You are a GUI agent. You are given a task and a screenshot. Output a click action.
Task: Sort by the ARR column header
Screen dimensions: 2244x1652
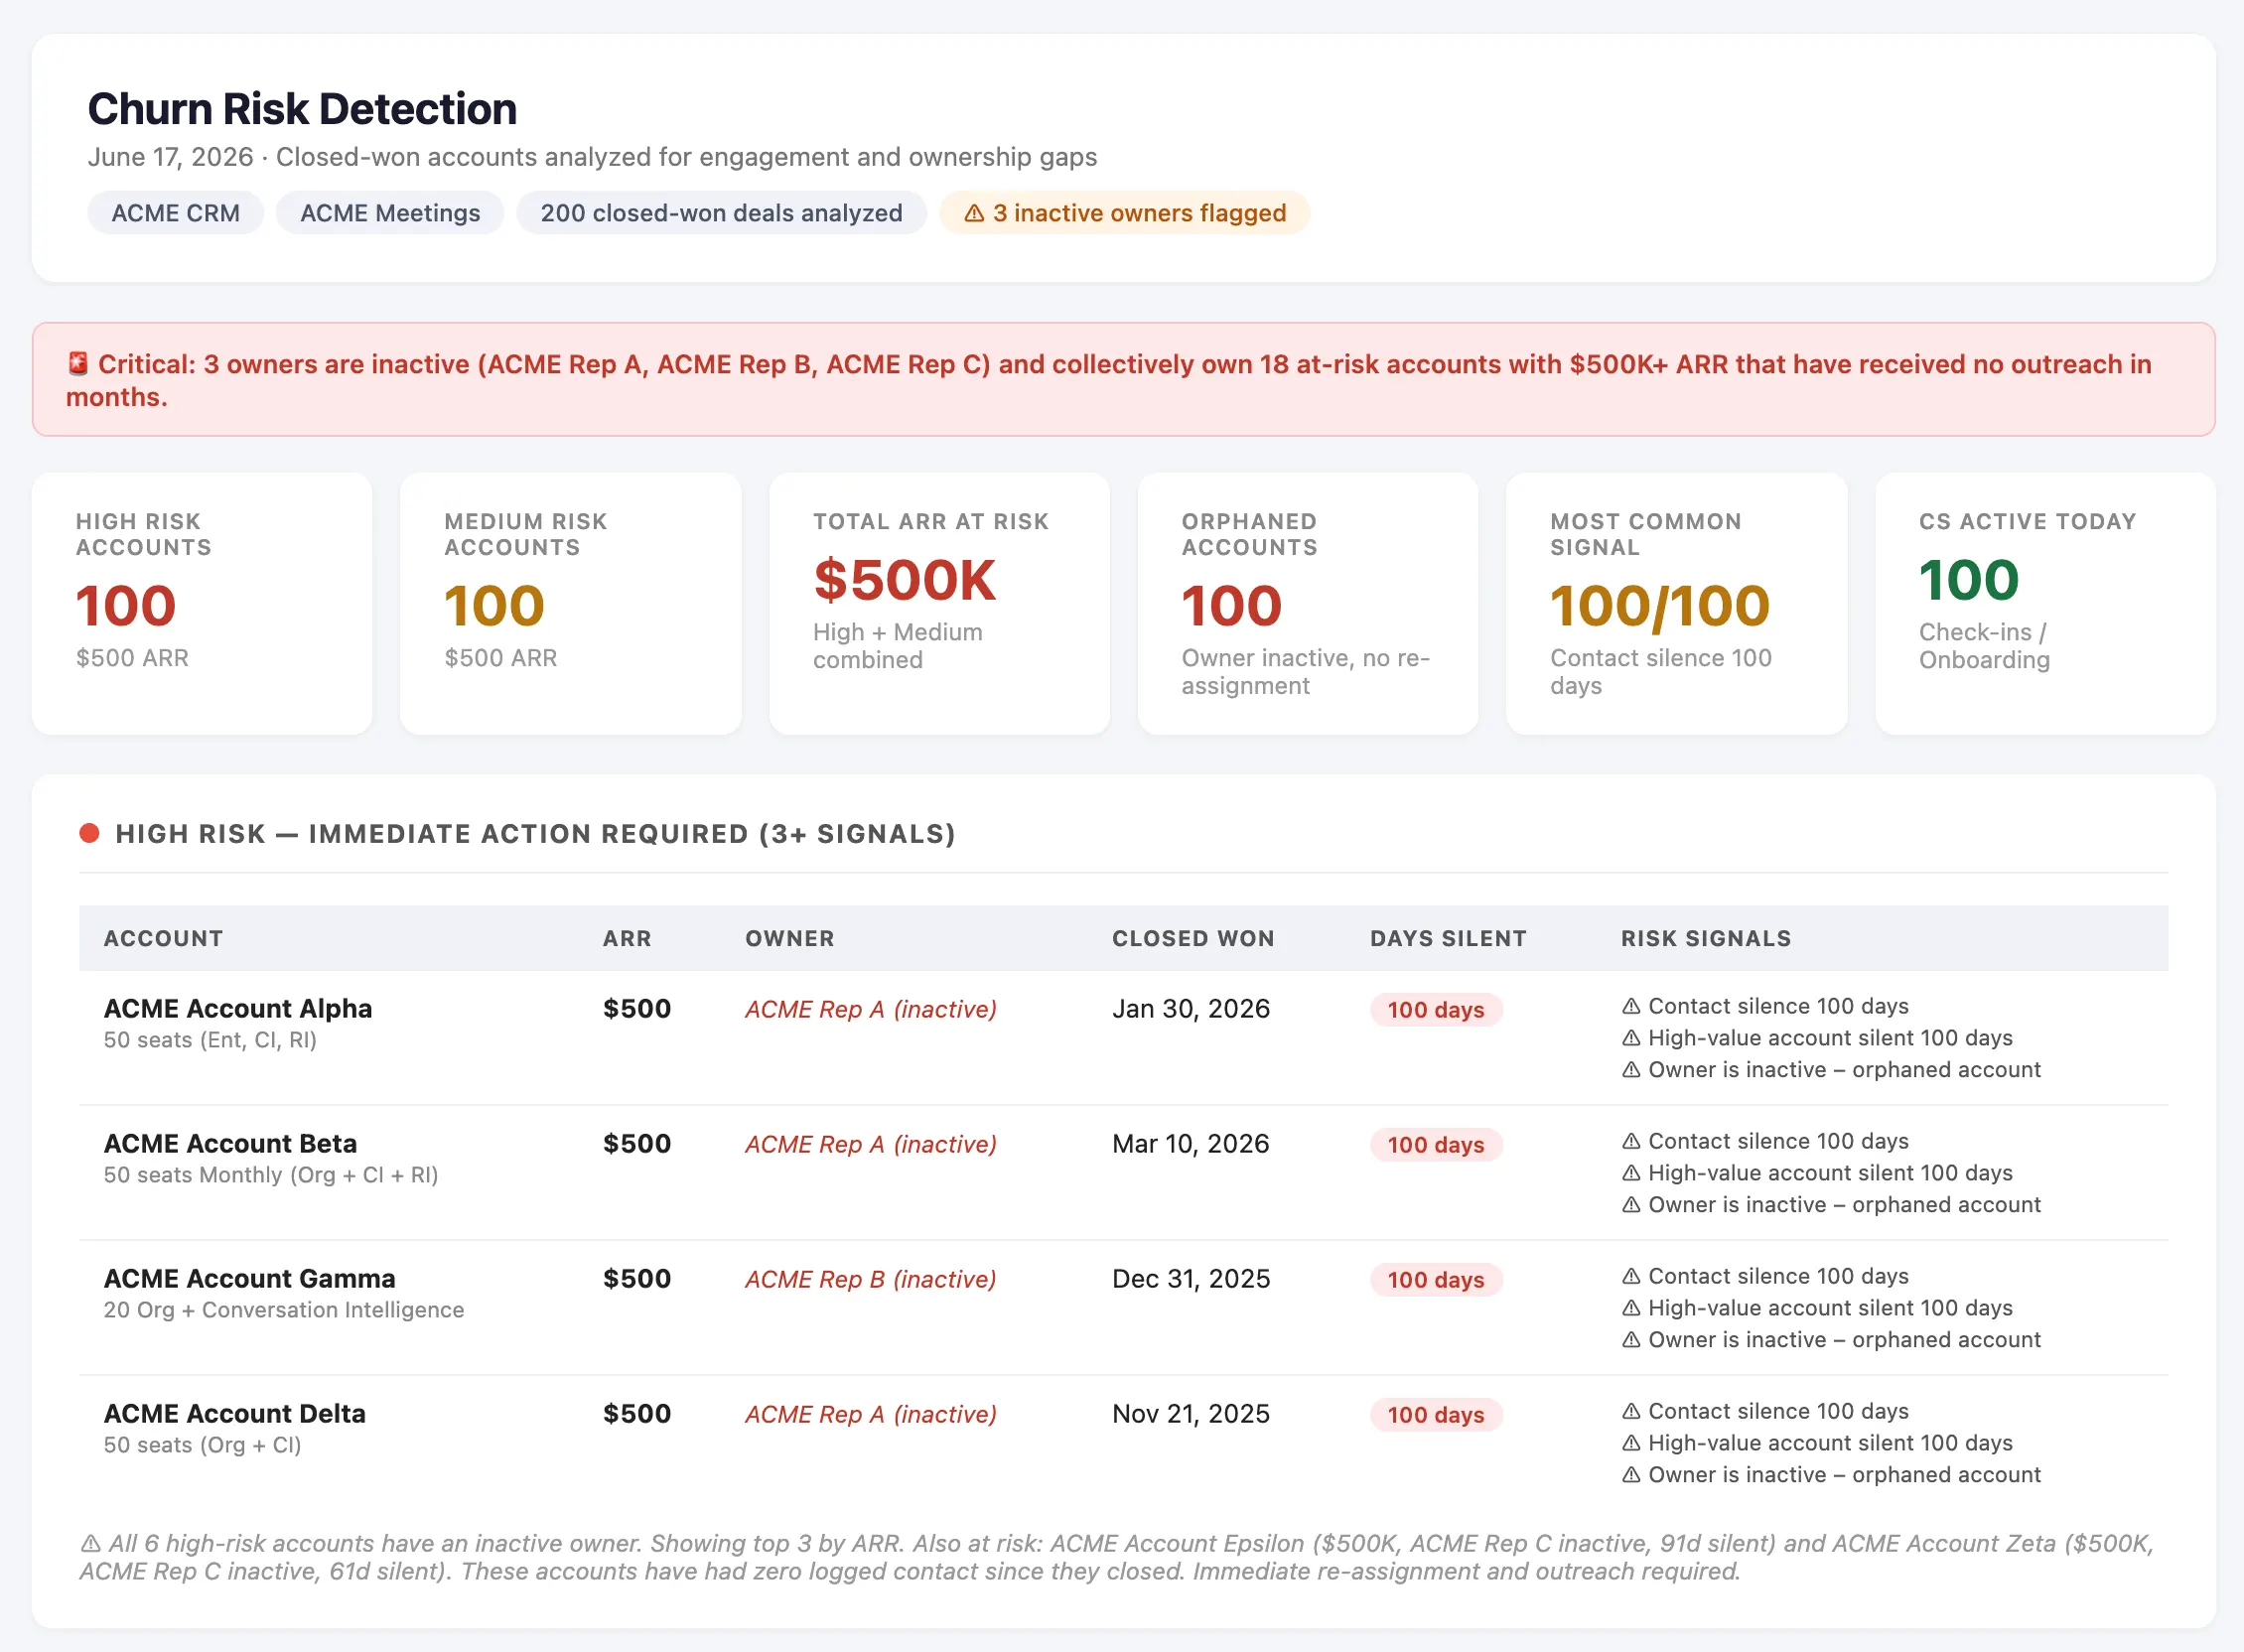click(x=627, y=938)
